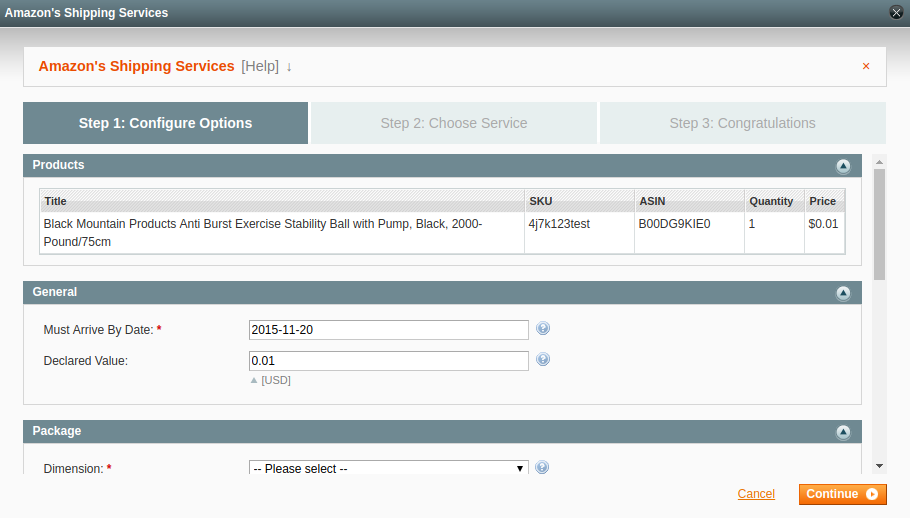Show help tooltip for Dimension
This screenshot has width=910, height=518.
click(x=542, y=467)
